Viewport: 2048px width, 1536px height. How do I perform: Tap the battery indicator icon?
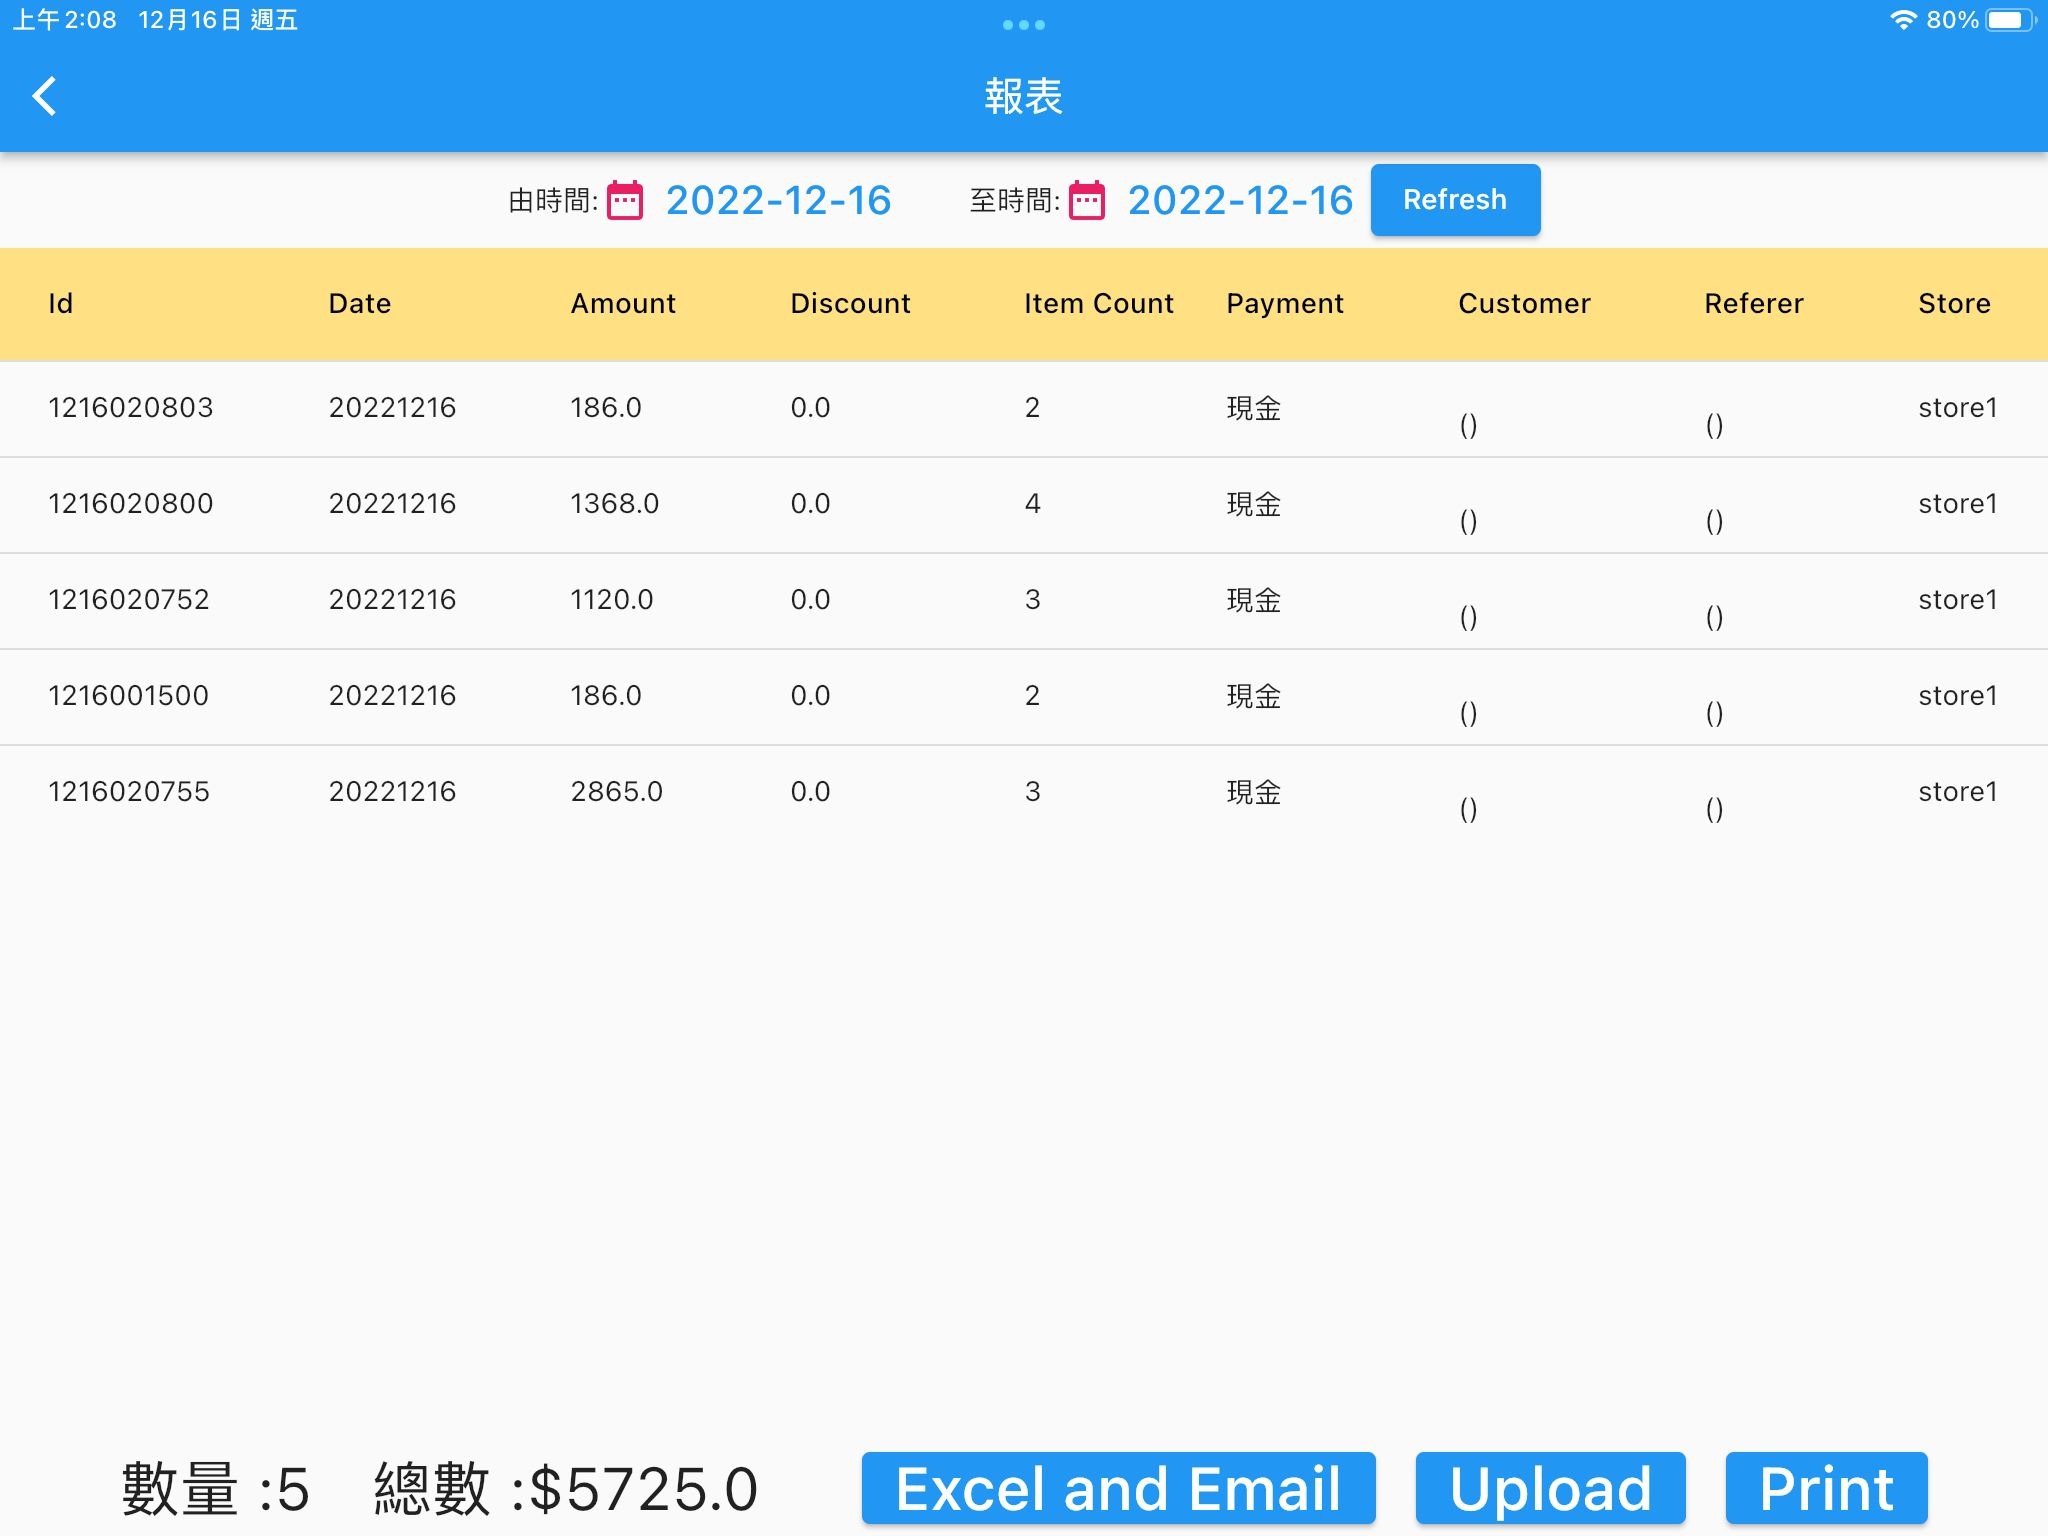point(2010,20)
